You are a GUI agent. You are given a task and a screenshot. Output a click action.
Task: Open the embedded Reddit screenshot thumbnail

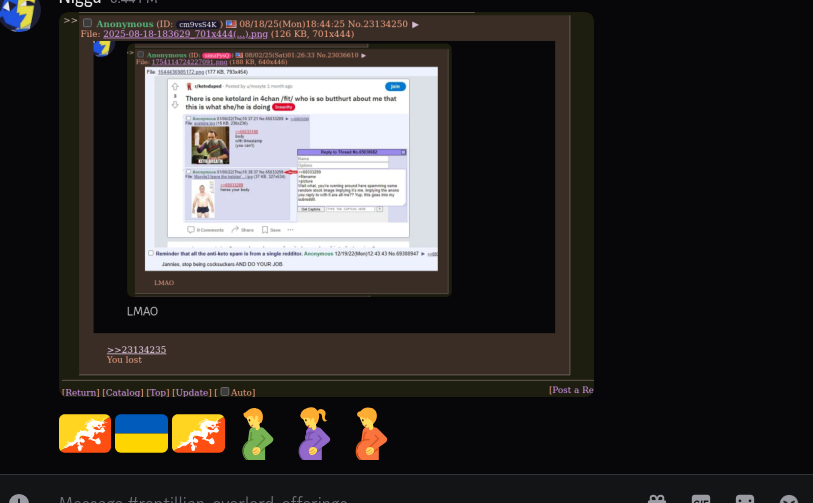coord(291,169)
